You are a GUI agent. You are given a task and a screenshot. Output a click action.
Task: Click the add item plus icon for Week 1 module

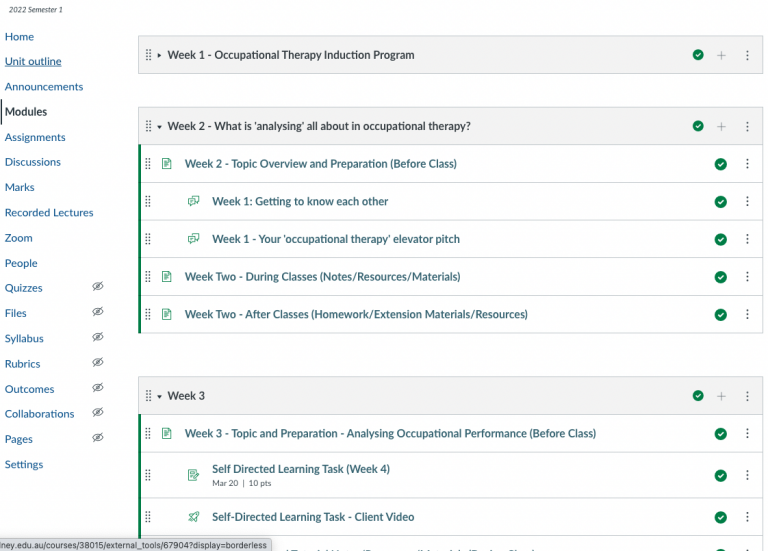[x=721, y=55]
